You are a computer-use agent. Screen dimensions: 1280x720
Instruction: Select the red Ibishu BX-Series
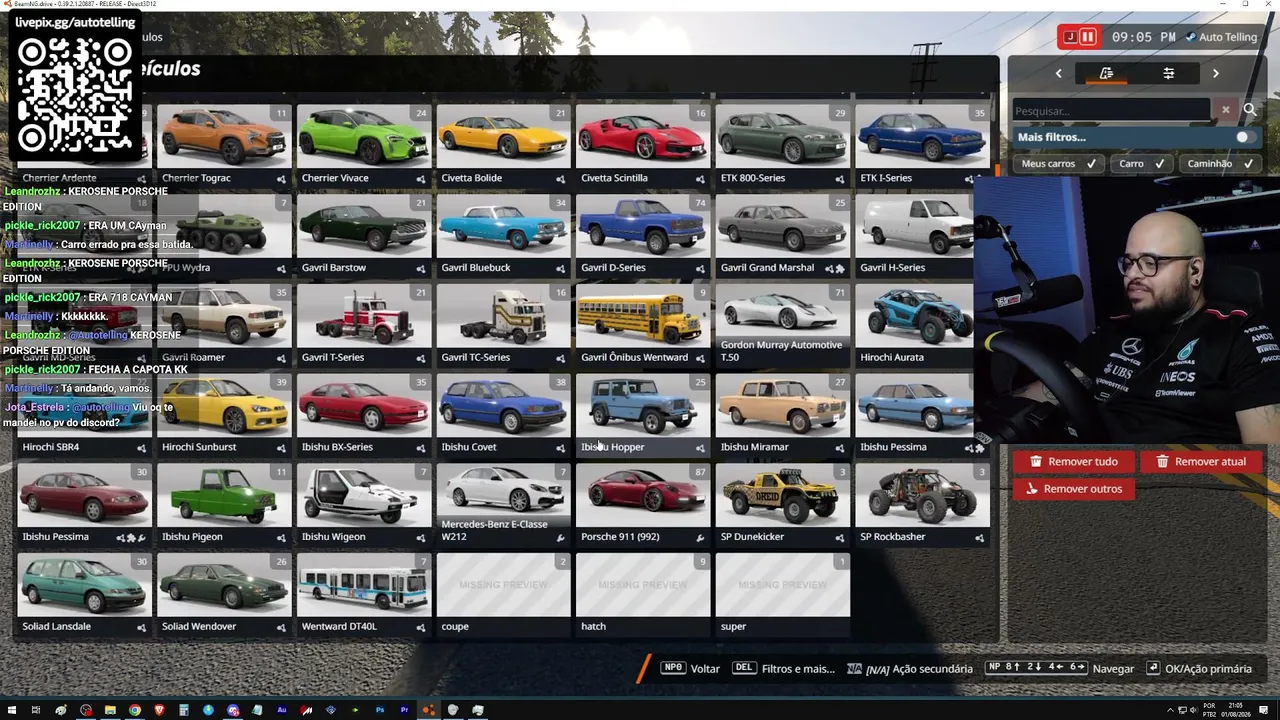point(364,415)
